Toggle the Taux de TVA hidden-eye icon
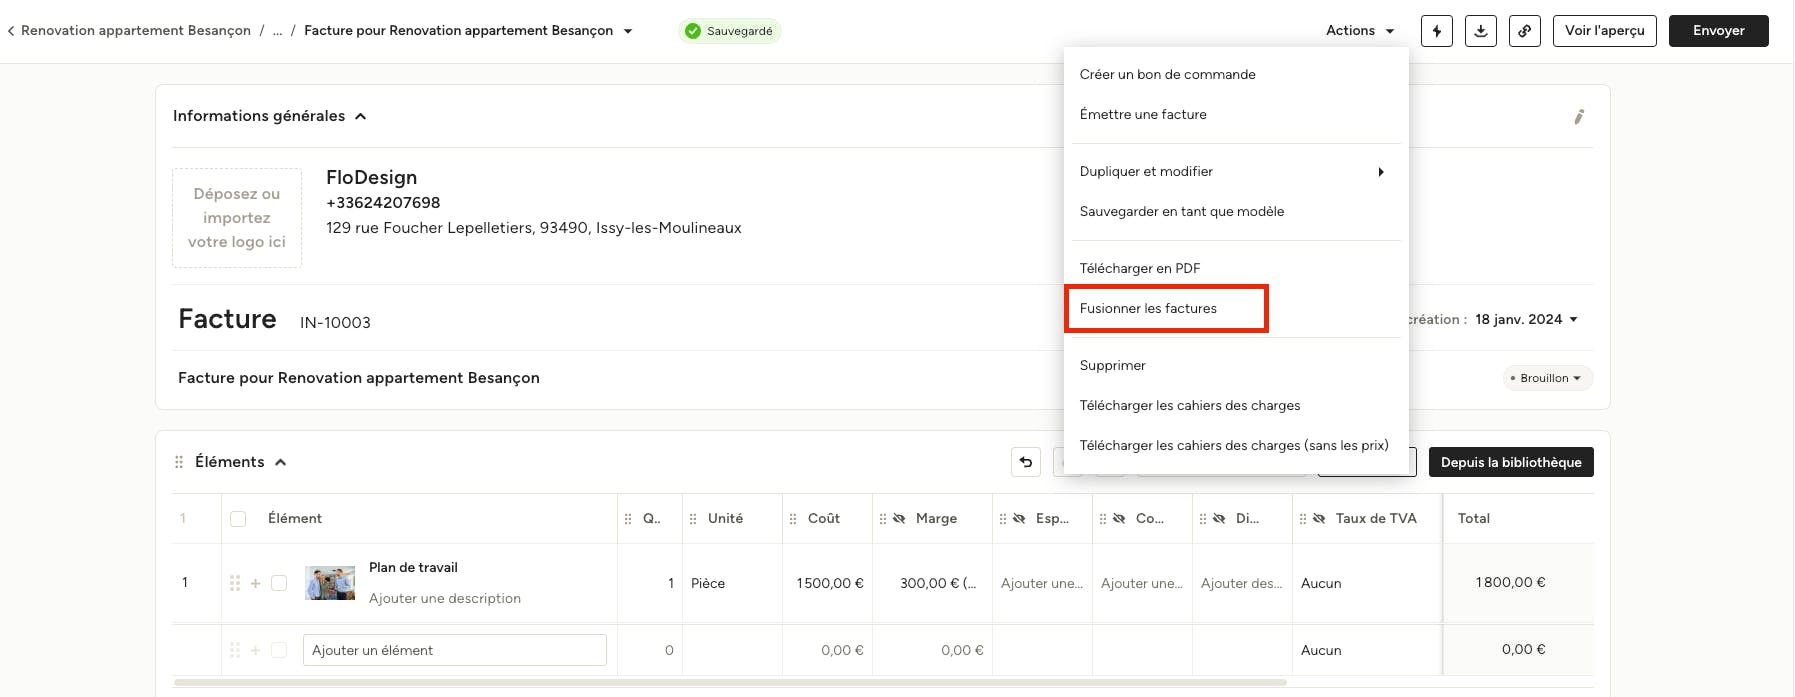 click(1319, 519)
